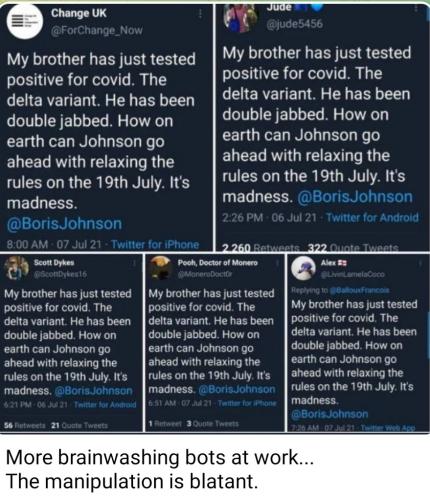Click @BorisJohnson mention in Change UK tweet
The width and height of the screenshot is (430, 500).
pos(64,224)
